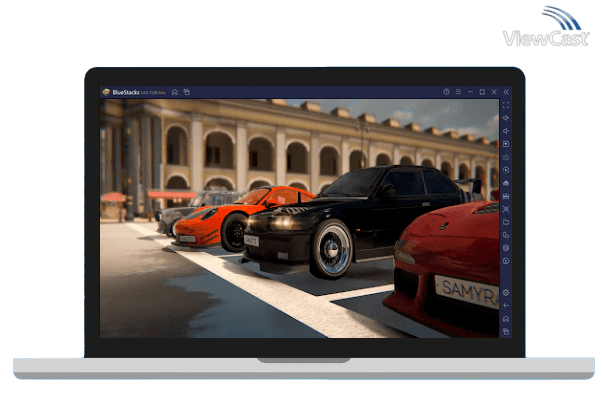Screen dimensions: 602x414
Task: Open the Home tab icon in title bar
Action: coord(175,92)
